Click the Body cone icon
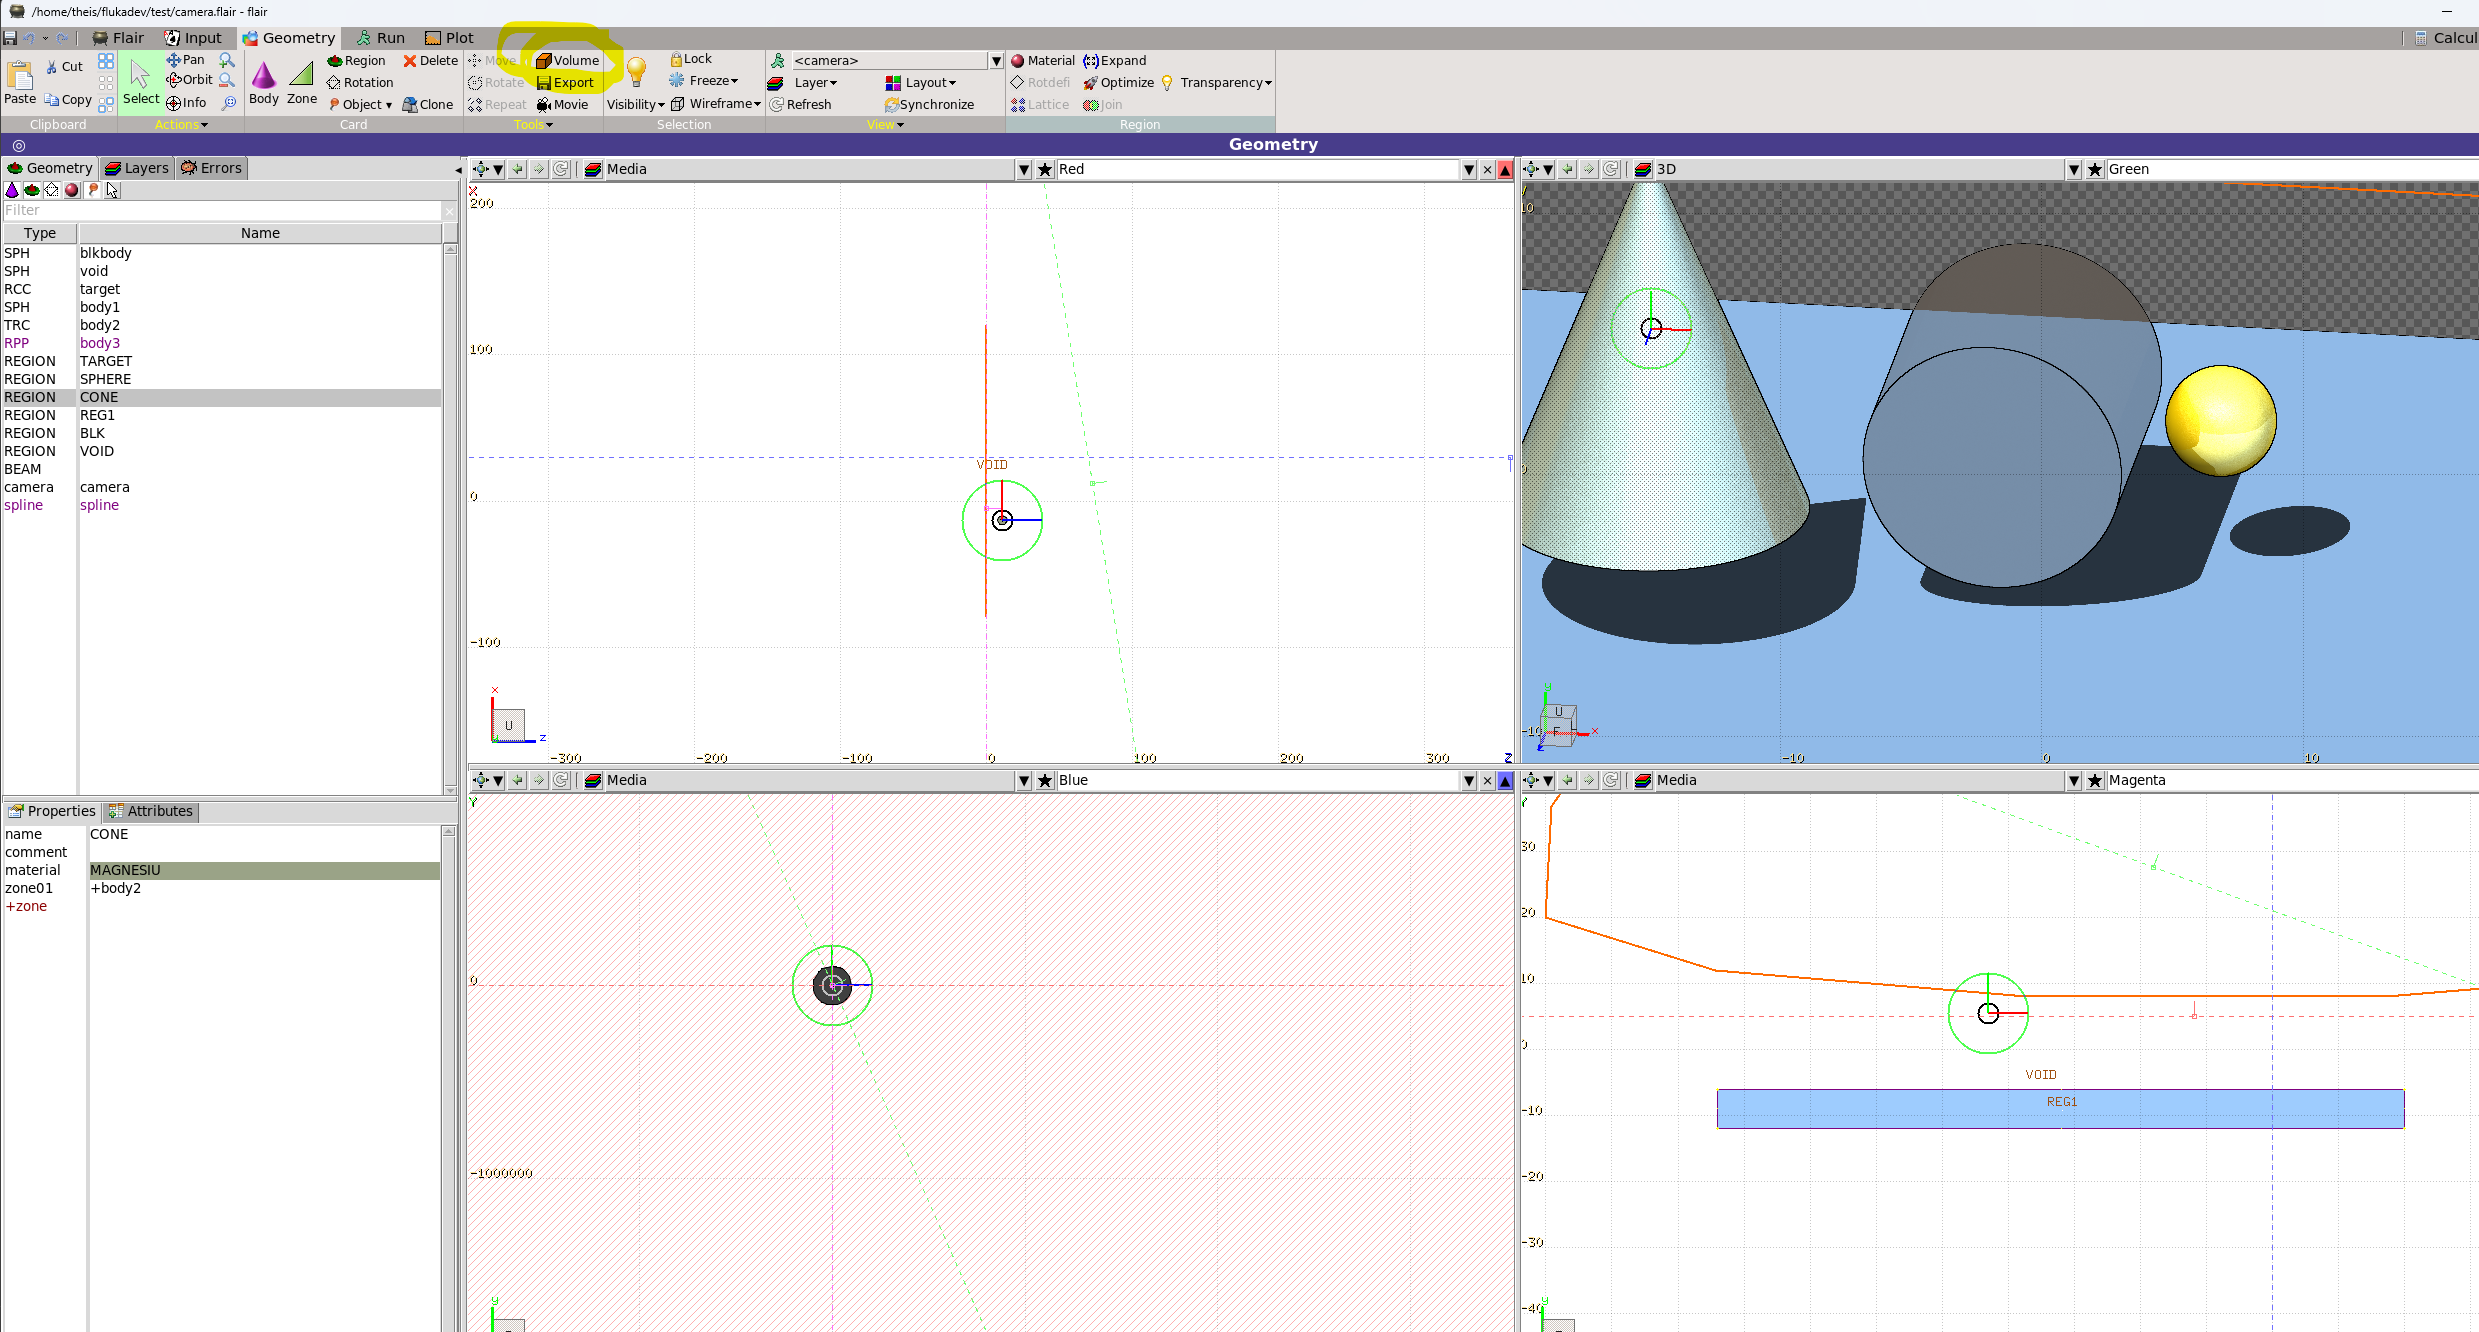Image resolution: width=2479 pixels, height=1332 pixels. pyautogui.click(x=263, y=76)
